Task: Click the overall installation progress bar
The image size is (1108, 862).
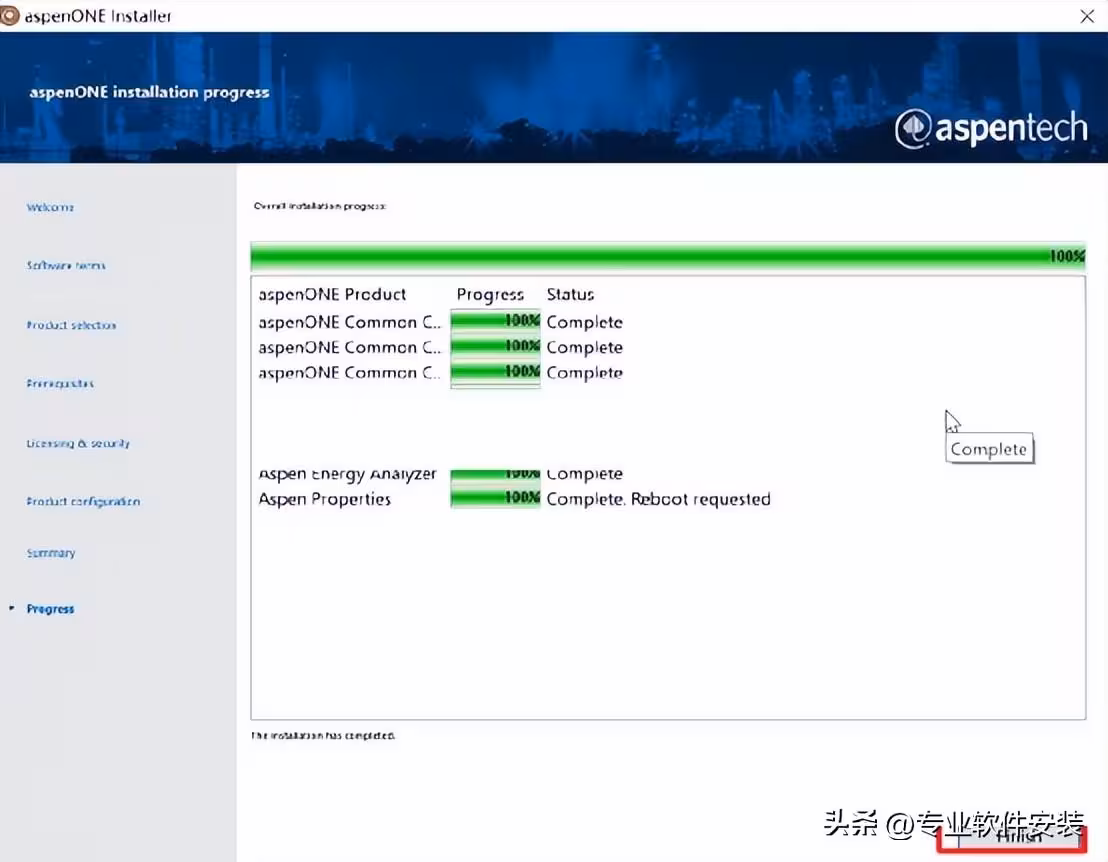Action: click(x=668, y=256)
